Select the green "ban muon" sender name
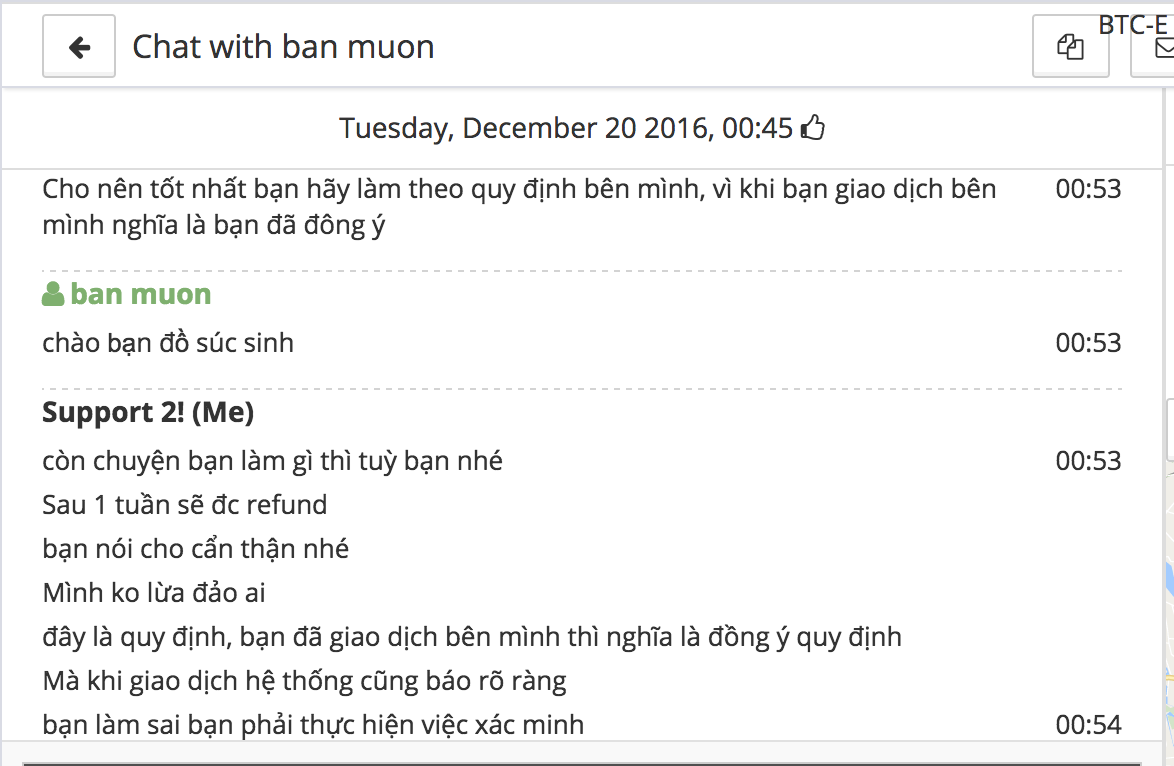The width and height of the screenshot is (1174, 766). [x=141, y=294]
